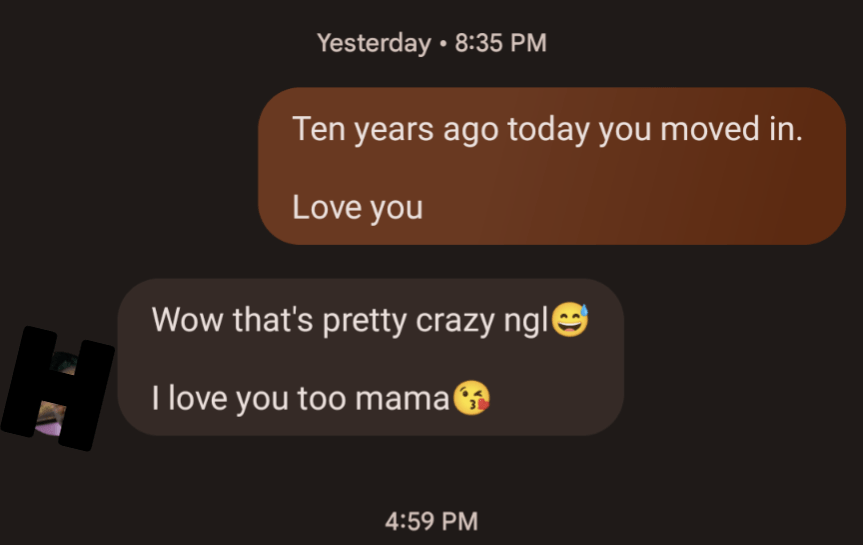Click the "Wow that's pretty crazy ngl" line

350,321
